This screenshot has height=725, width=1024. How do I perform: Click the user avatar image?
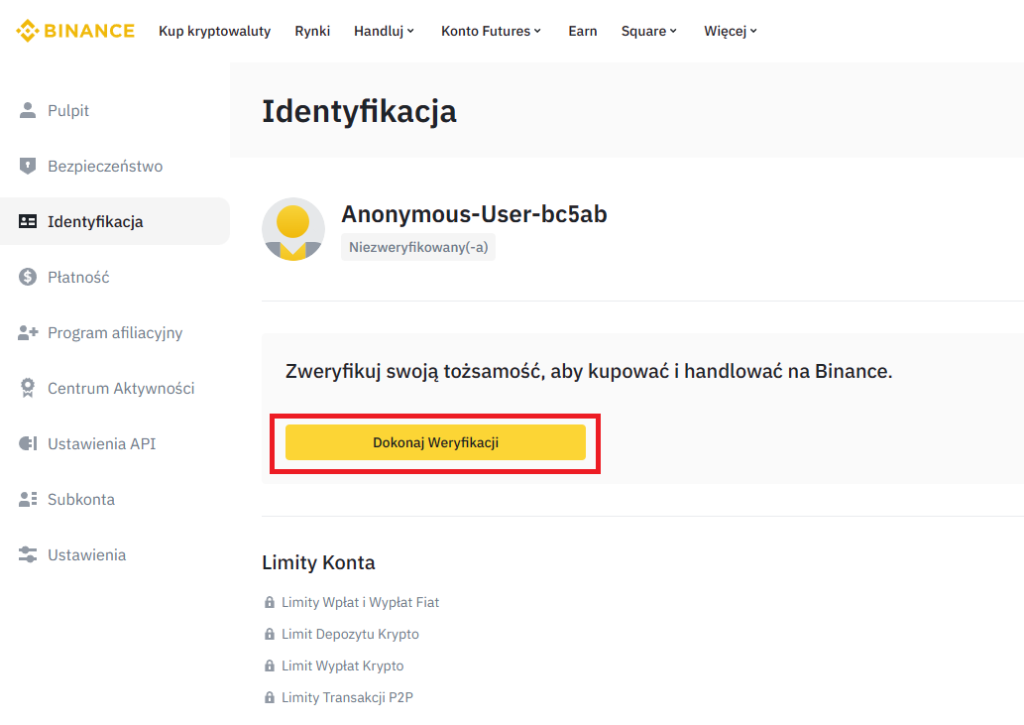pyautogui.click(x=293, y=229)
